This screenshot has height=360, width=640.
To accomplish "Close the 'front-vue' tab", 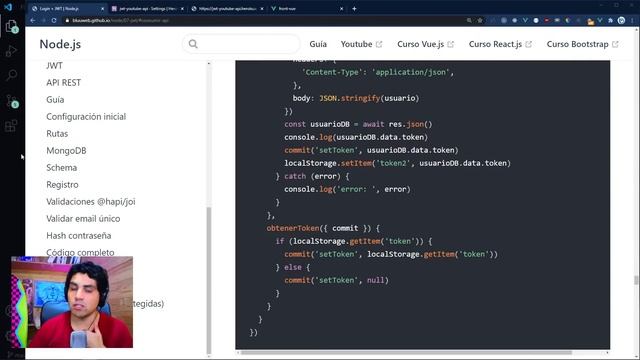I will (x=342, y=9).
